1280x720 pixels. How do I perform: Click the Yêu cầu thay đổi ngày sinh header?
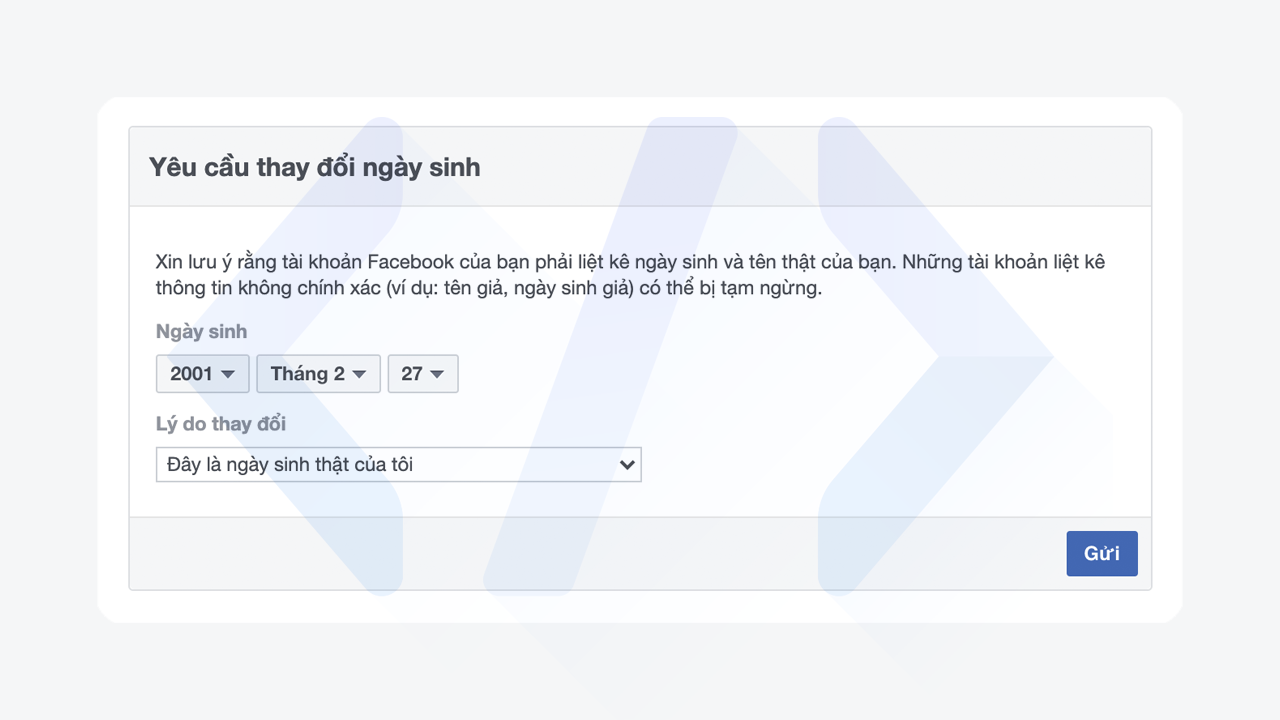(317, 167)
